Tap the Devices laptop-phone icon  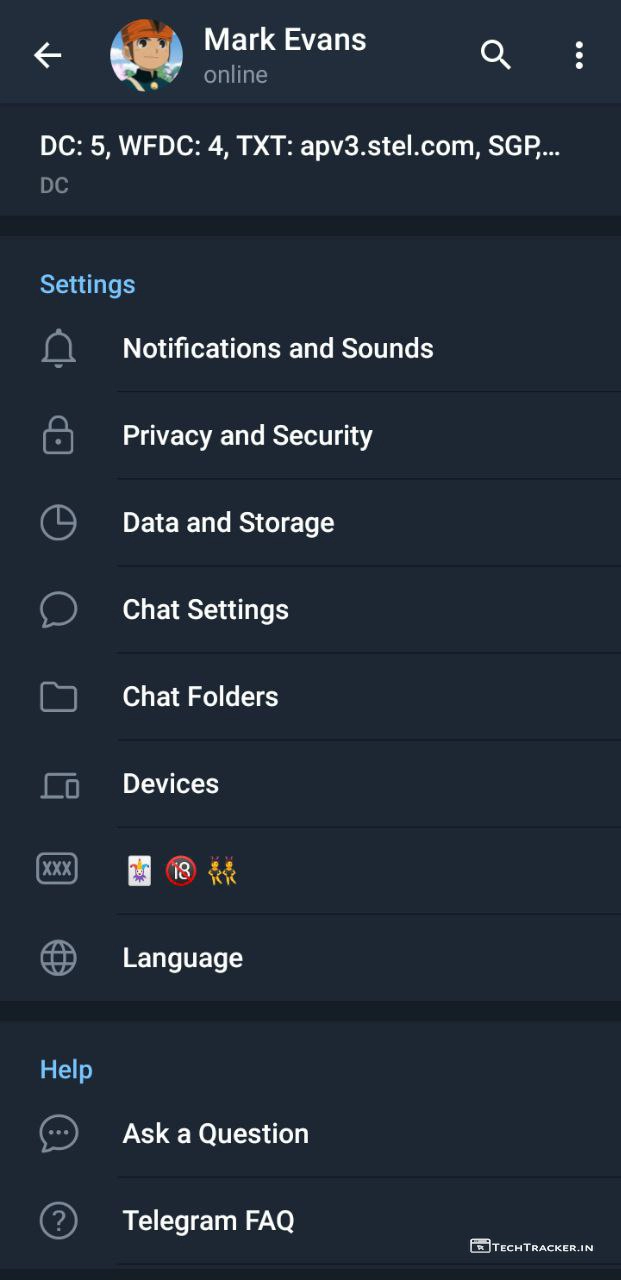pyautogui.click(x=59, y=785)
